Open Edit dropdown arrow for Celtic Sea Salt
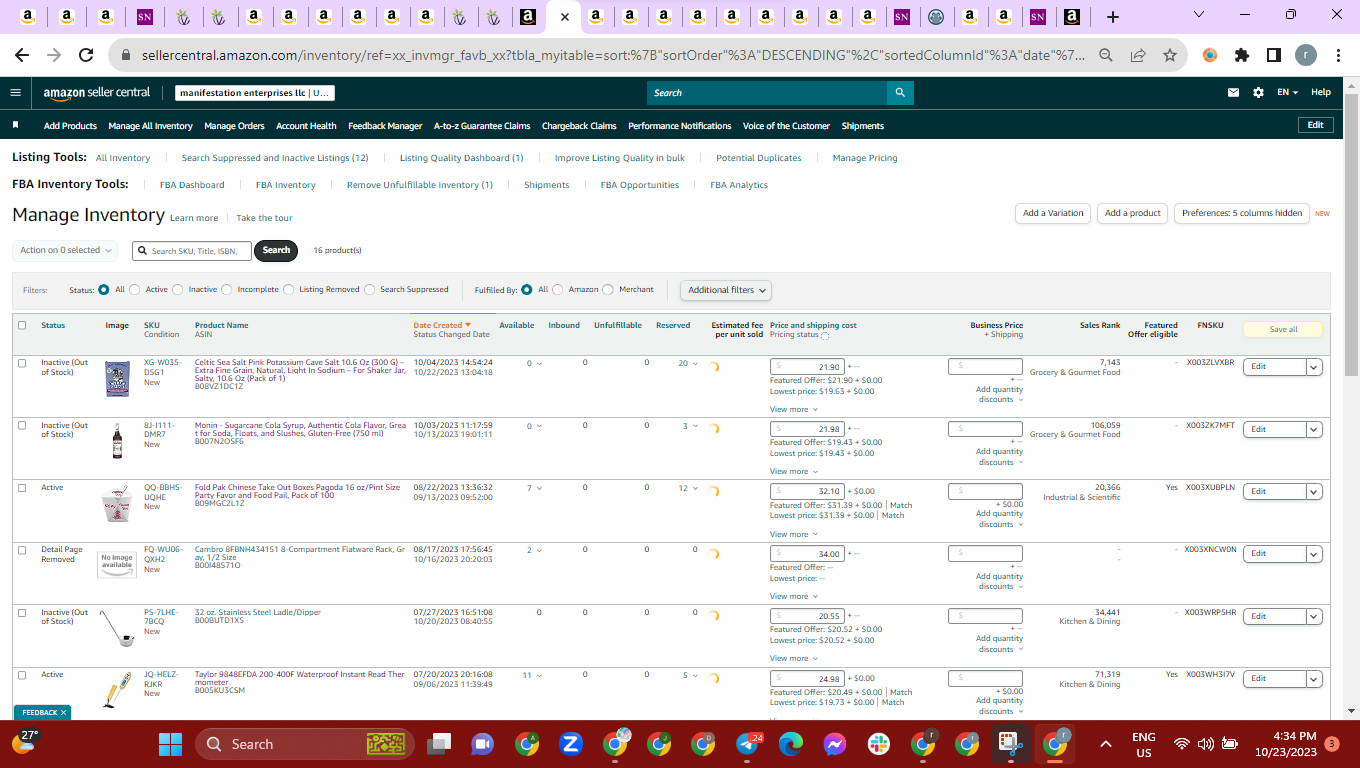Screen dimensions: 1360x768 tap(1314, 367)
